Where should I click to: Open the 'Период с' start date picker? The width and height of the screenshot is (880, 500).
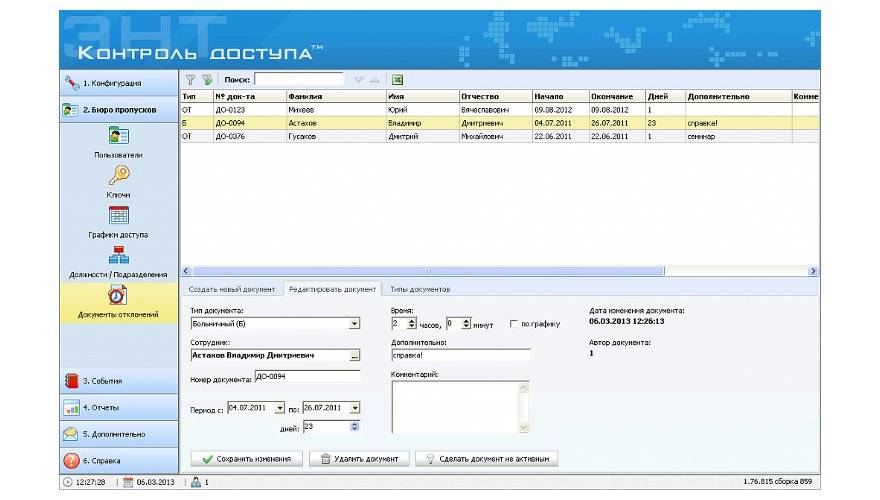pyautogui.click(x=279, y=408)
